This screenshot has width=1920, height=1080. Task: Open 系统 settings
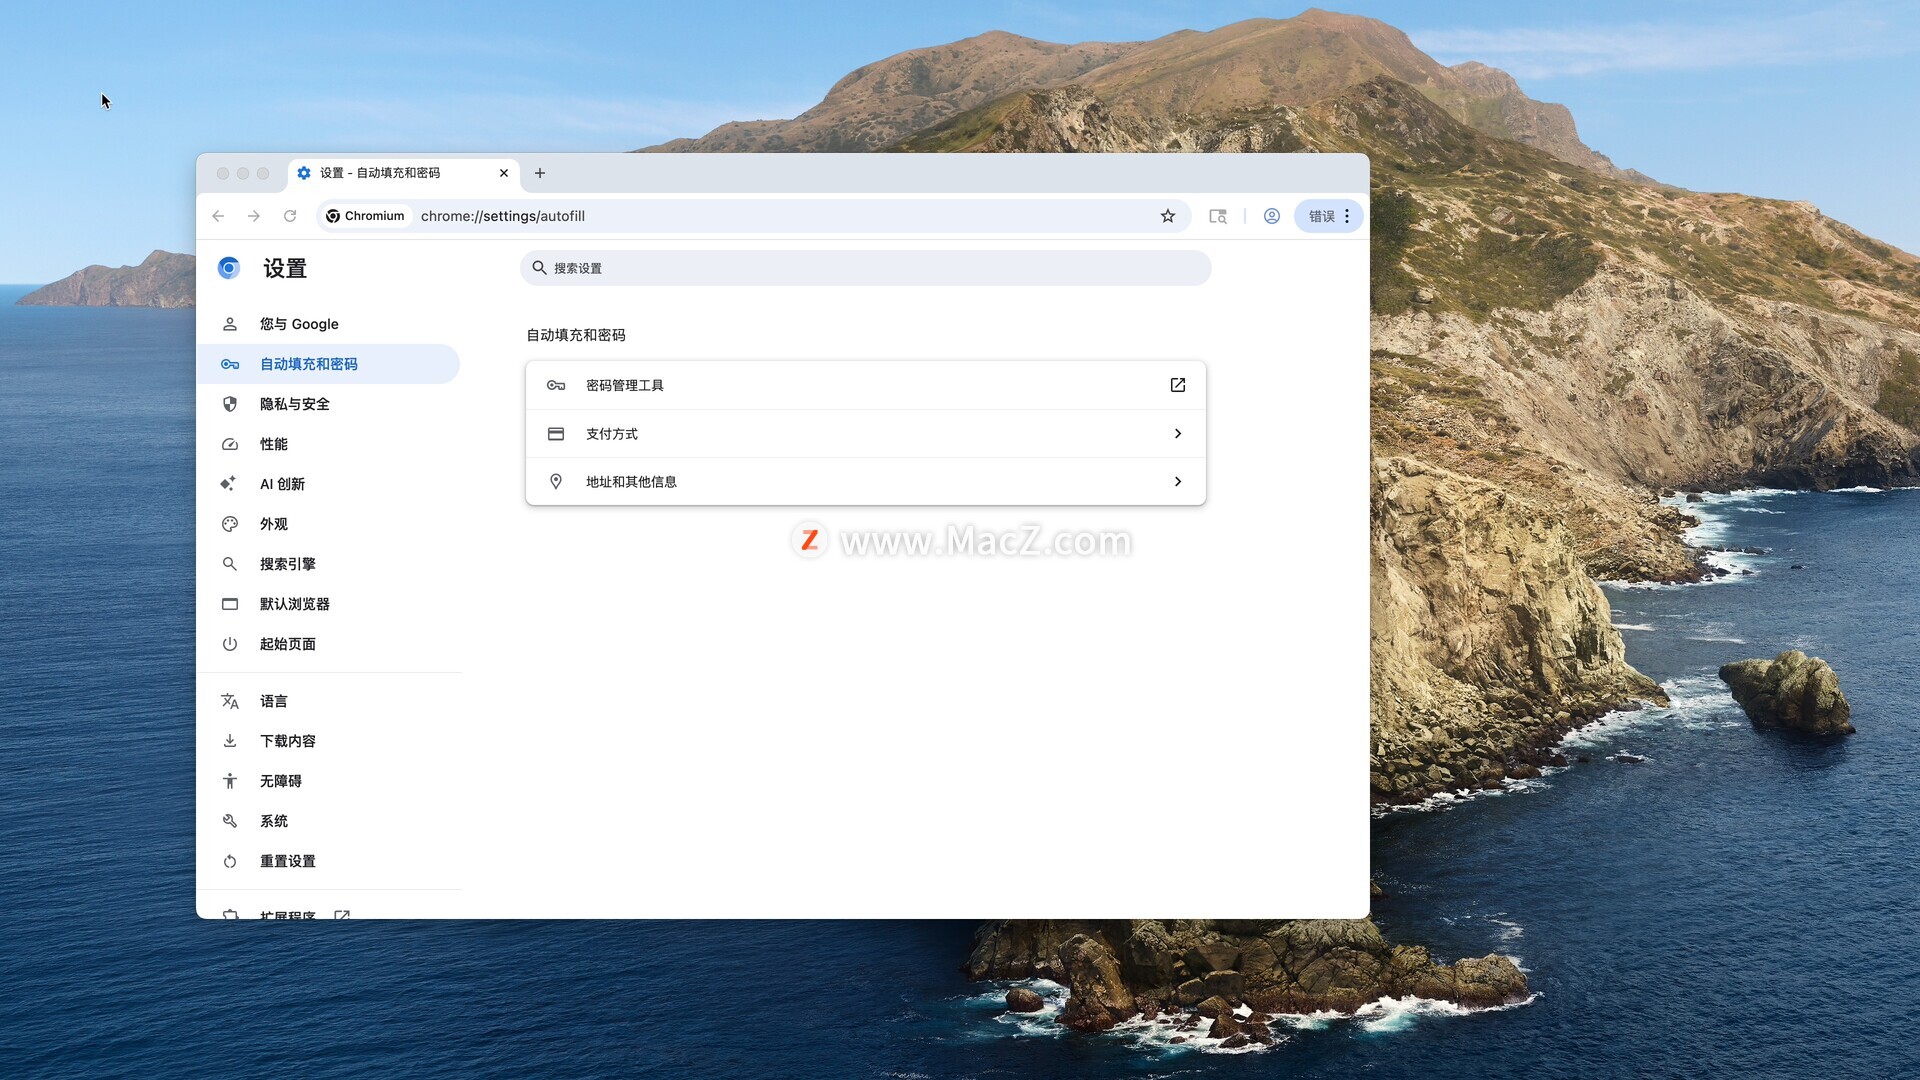(x=328, y=821)
